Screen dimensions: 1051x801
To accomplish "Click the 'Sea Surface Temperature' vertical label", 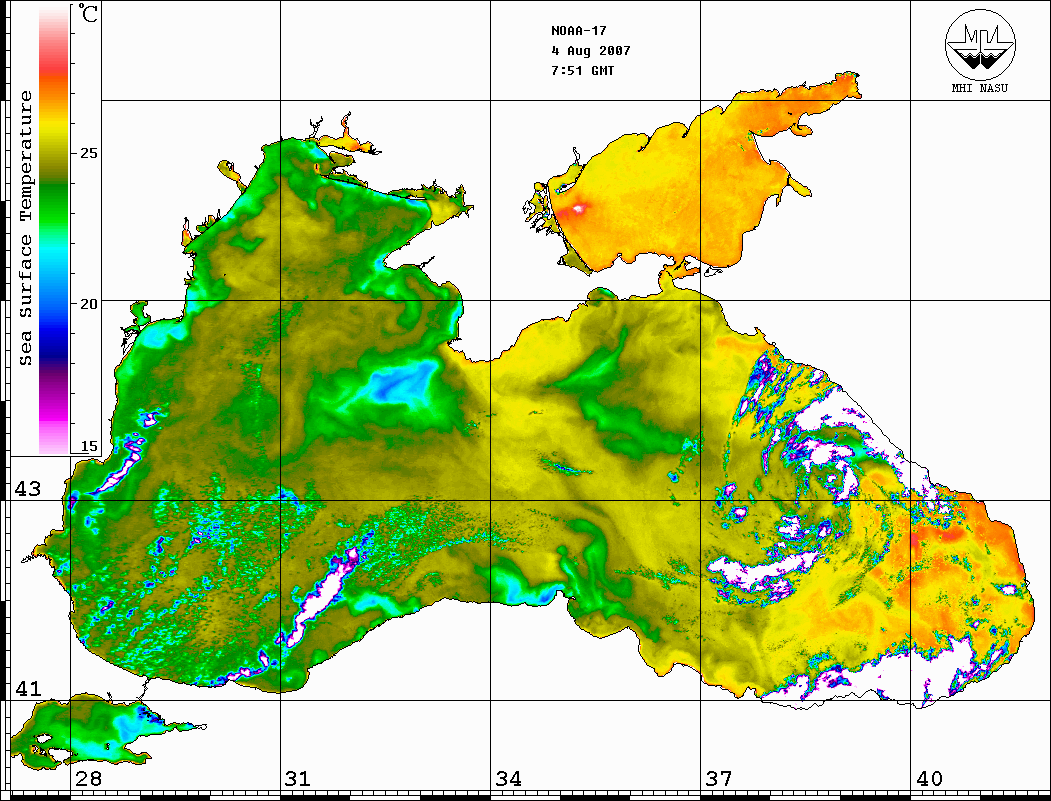I will point(25,229).
